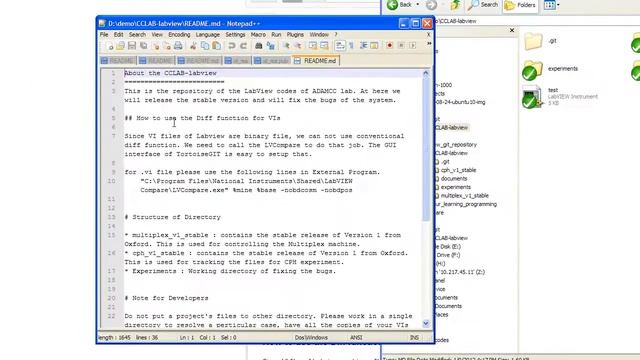Click the editor scrollbar down arrow
Screen dimensions: 640x360
pos(426,324)
